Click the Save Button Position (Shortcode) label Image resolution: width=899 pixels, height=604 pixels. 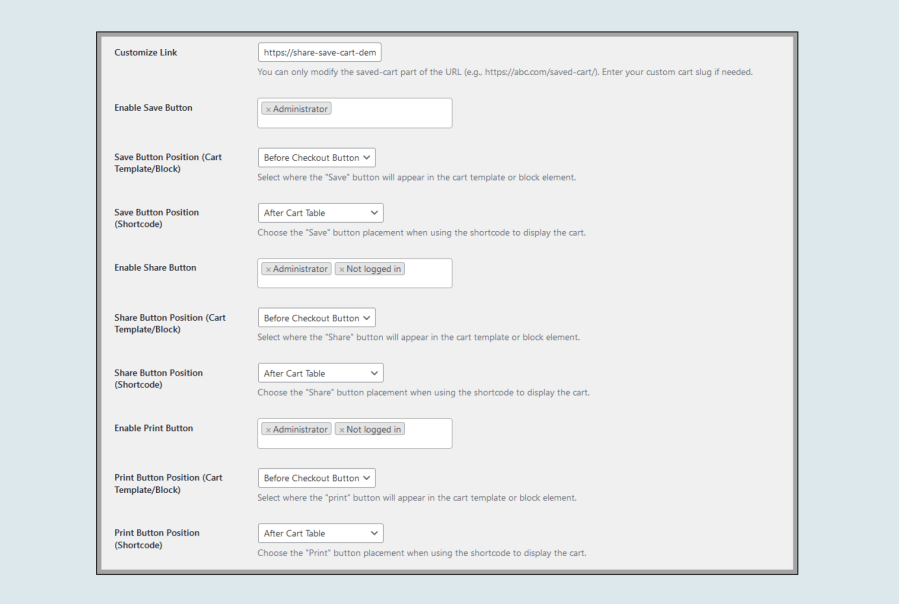pyautogui.click(x=157, y=218)
